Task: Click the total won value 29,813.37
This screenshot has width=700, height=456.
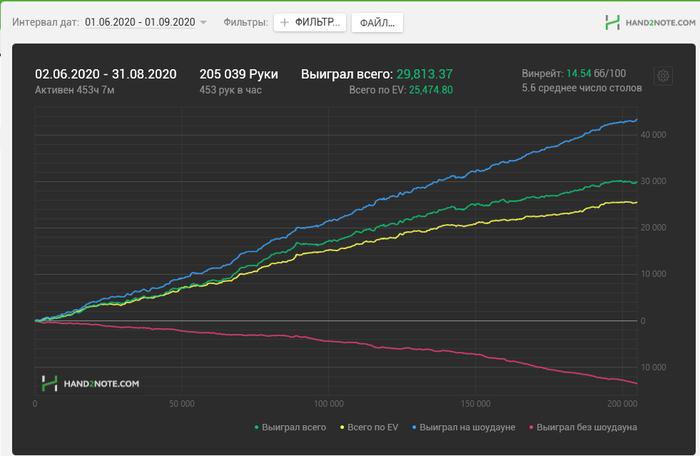Action: (425, 74)
